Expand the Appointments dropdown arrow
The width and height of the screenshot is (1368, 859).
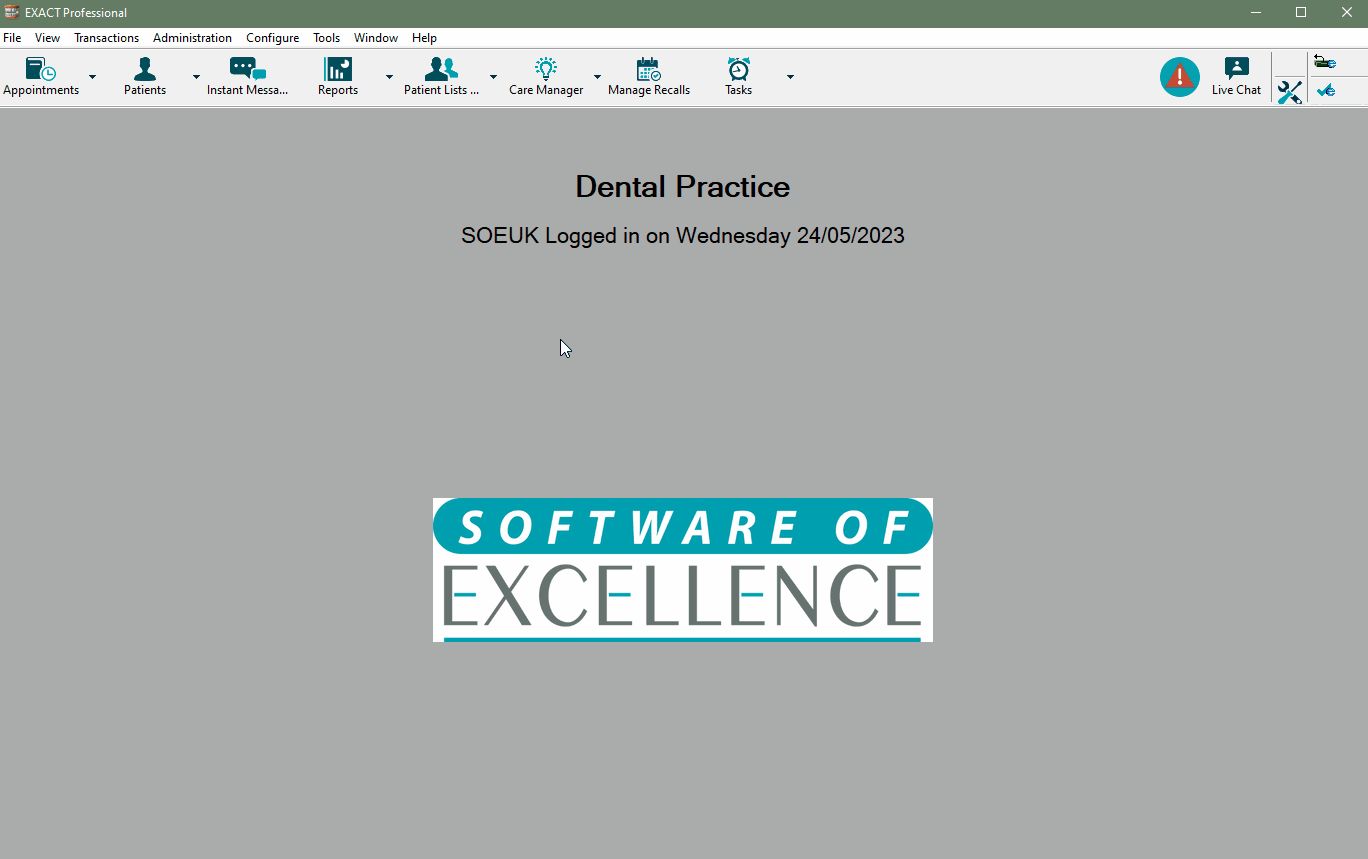point(92,77)
